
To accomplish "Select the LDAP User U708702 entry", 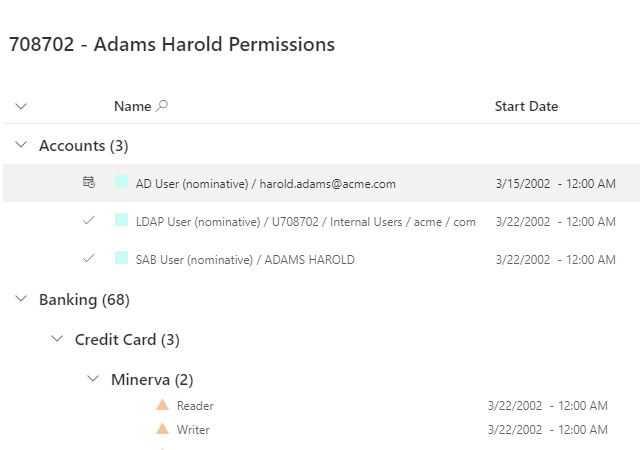I will 305,221.
